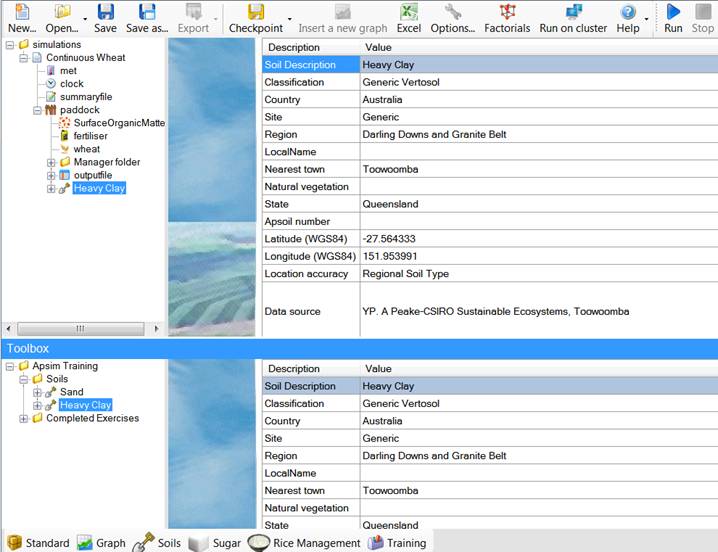
Task: Select the met node in the tree
Action: coord(68,71)
